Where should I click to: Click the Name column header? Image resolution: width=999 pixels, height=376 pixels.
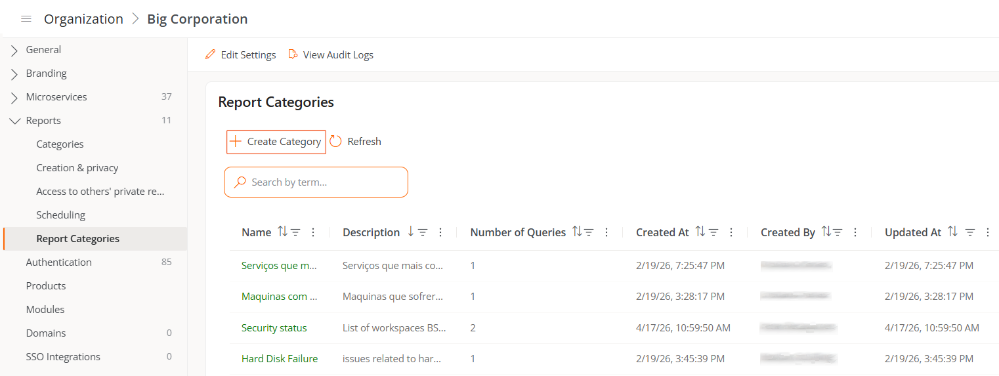[256, 233]
